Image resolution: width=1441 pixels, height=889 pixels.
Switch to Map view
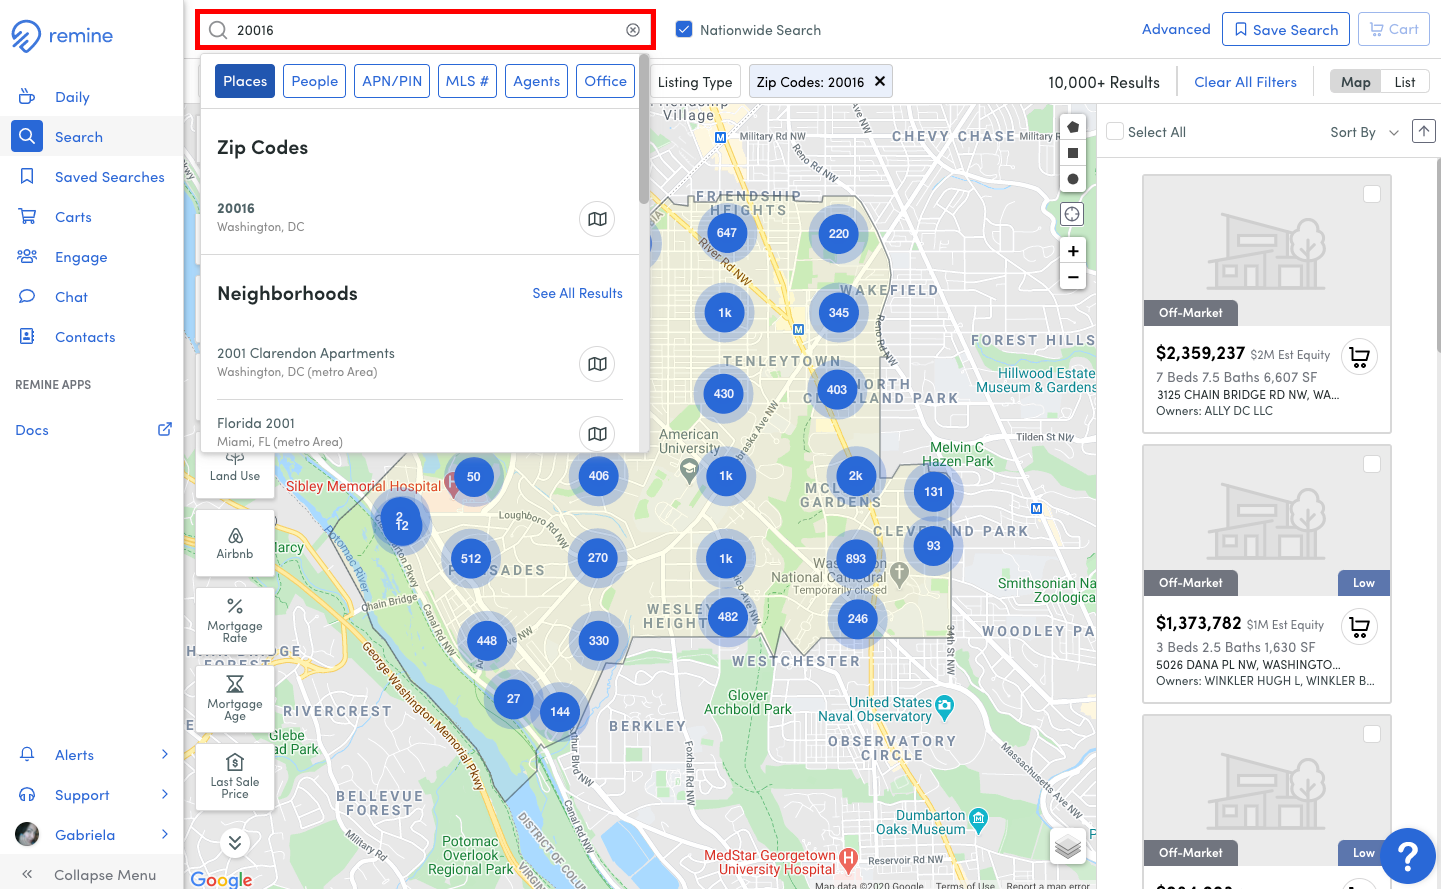[1356, 82]
